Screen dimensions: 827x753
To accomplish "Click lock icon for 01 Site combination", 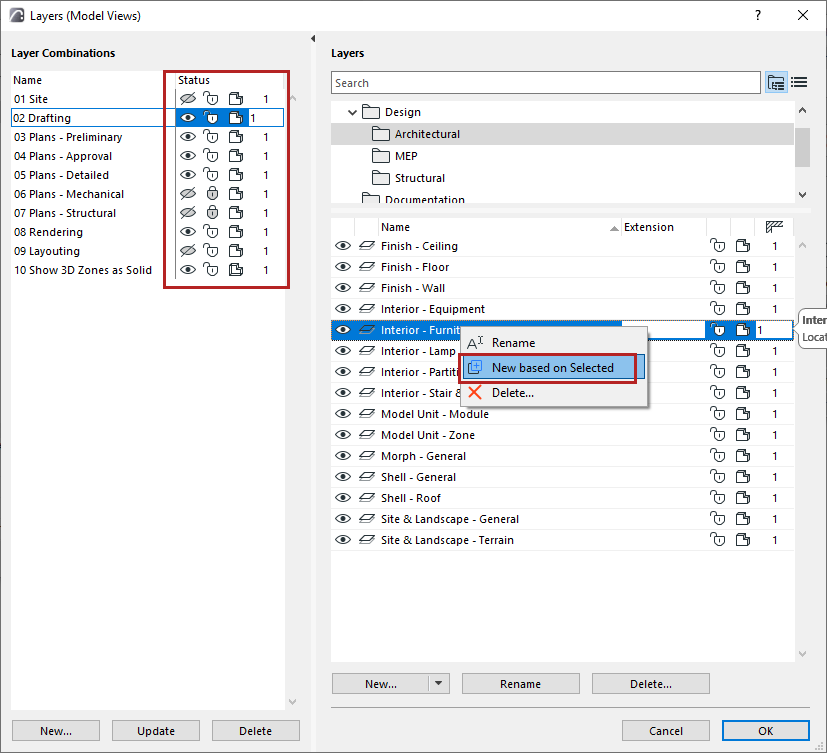I will [x=211, y=99].
